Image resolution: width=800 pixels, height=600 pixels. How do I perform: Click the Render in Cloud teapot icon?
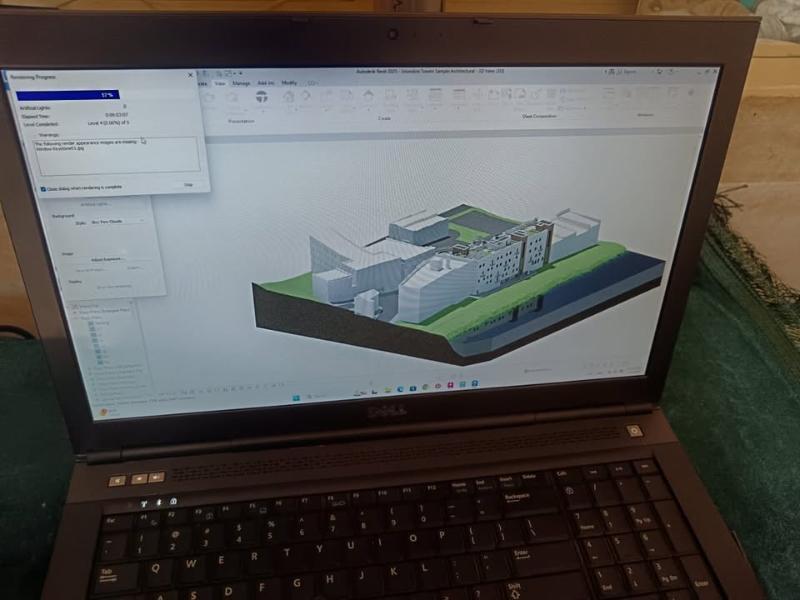coord(262,97)
